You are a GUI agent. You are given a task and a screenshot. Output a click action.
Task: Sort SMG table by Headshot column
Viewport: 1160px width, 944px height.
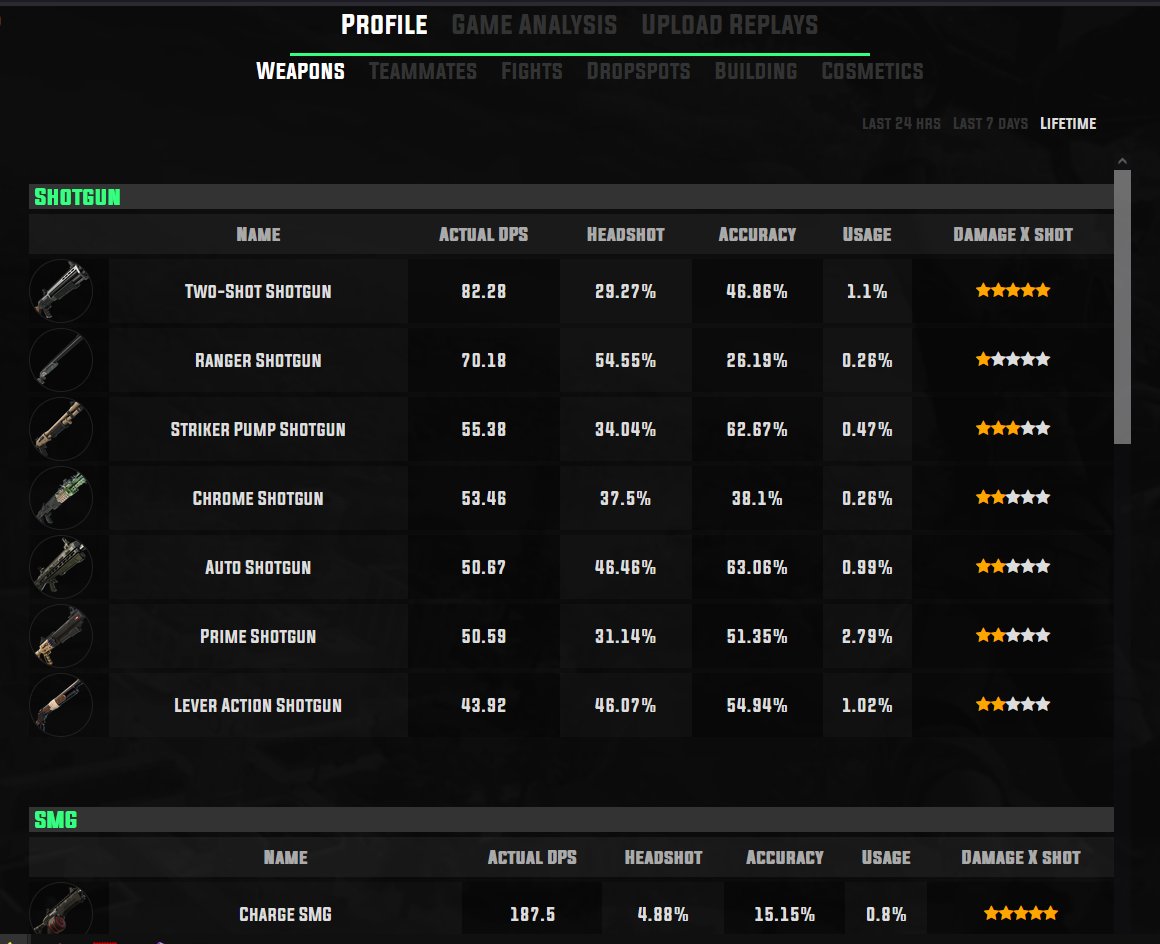[664, 857]
